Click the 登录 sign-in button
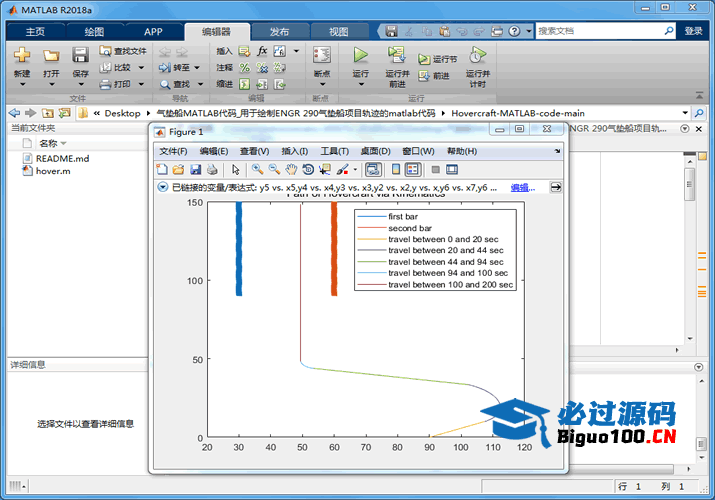 [x=694, y=31]
